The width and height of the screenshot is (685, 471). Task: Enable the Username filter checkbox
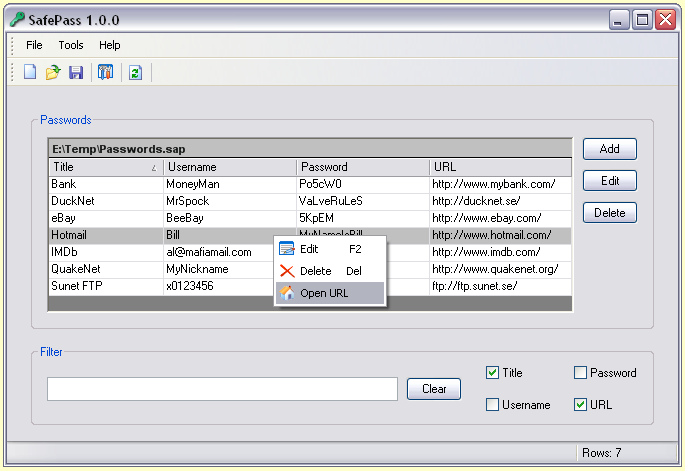pyautogui.click(x=492, y=405)
